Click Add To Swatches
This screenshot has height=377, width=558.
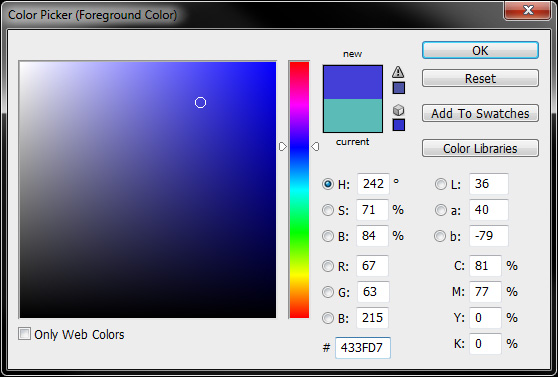(480, 113)
